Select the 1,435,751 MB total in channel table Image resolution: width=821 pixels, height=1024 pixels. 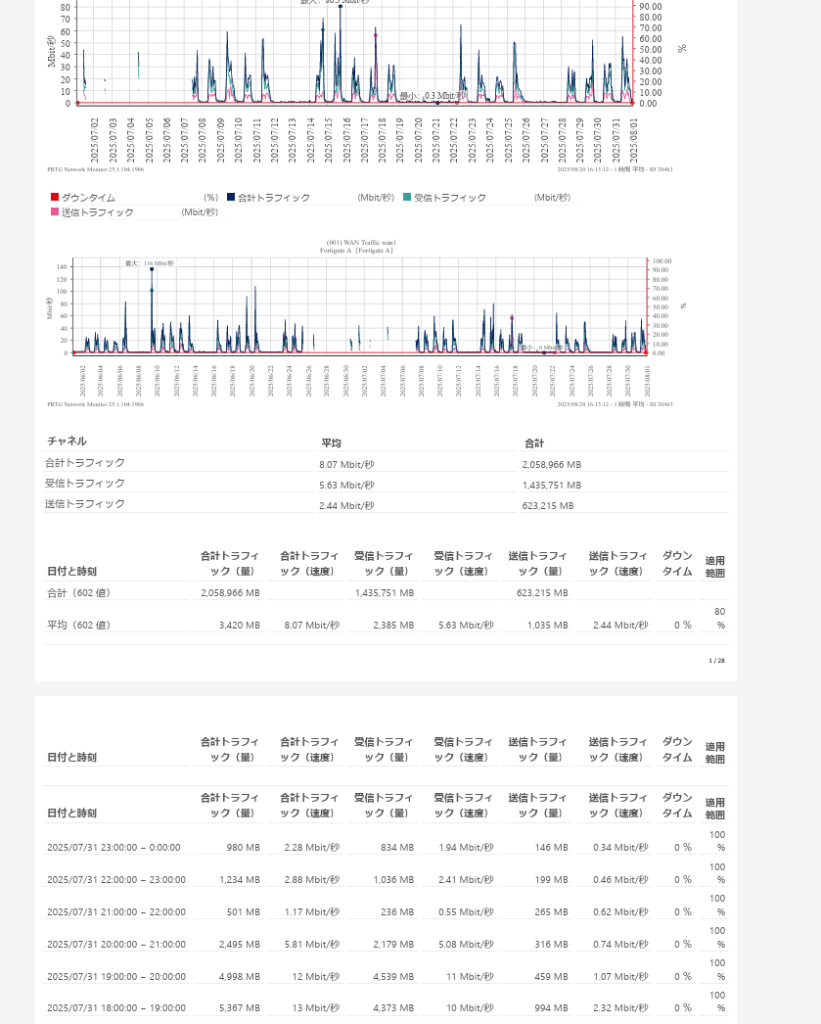(x=551, y=485)
